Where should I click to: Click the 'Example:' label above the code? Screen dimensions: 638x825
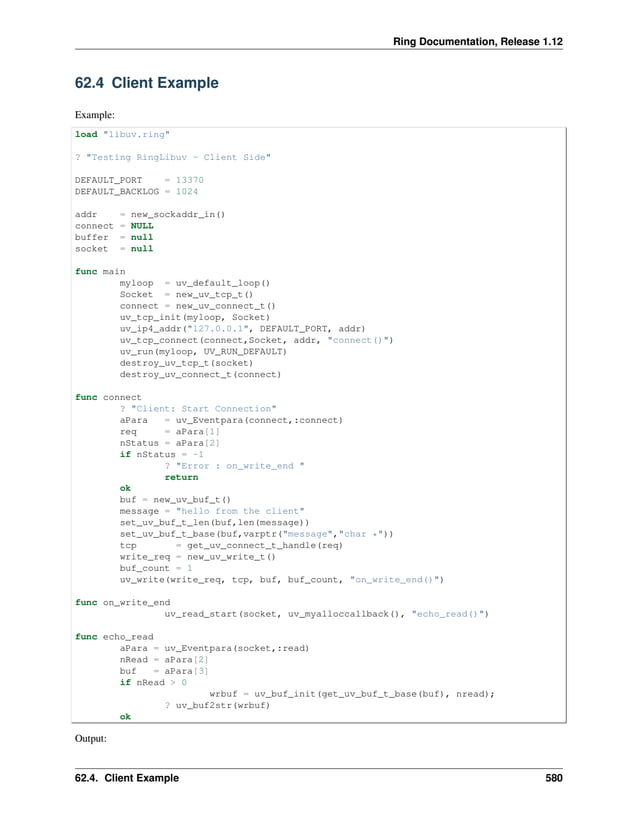[95, 115]
